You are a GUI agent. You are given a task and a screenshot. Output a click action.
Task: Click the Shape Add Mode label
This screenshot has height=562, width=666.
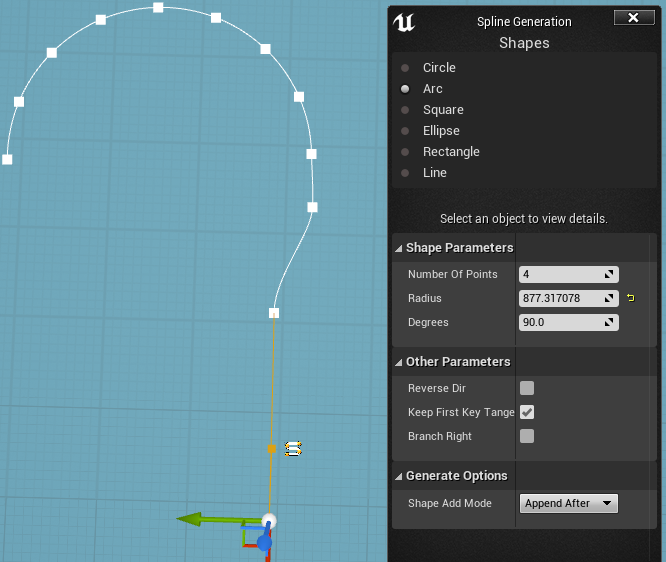(450, 503)
